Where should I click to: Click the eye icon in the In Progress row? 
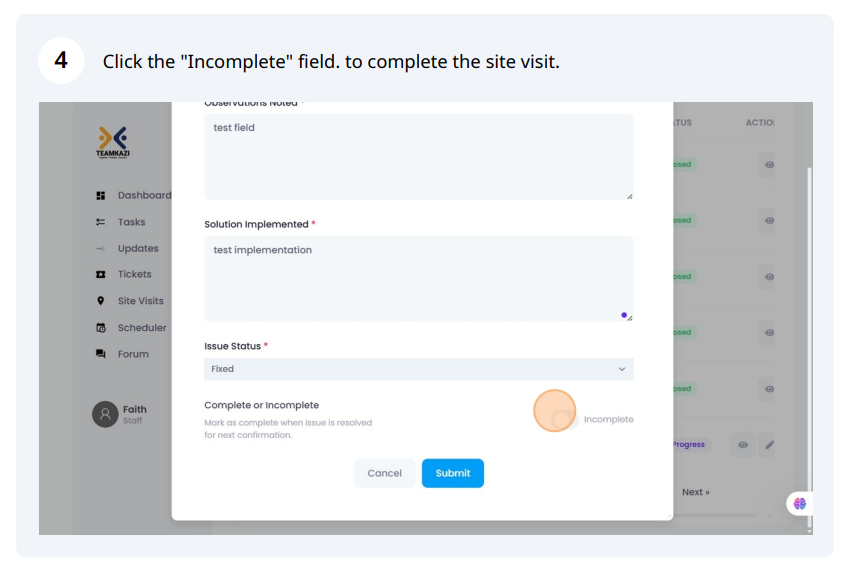tap(743, 445)
